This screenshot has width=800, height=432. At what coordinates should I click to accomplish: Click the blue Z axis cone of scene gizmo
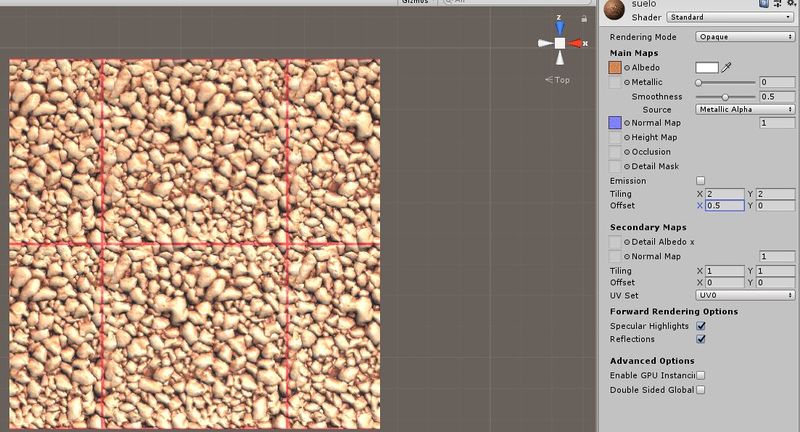click(x=560, y=27)
